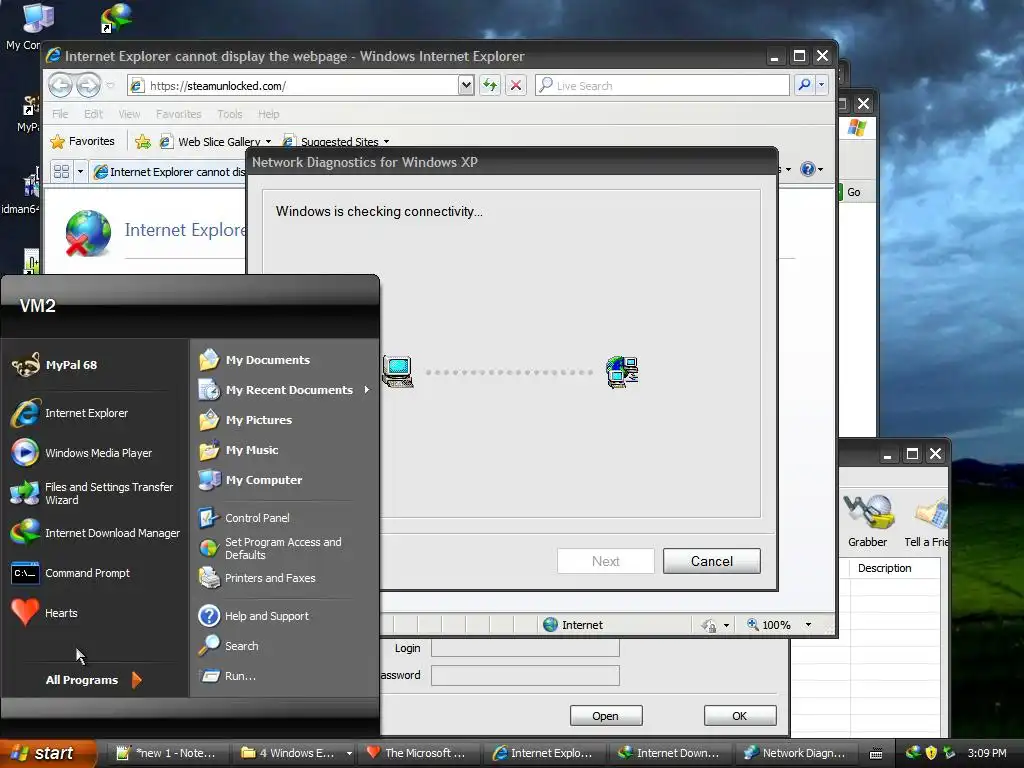Click the Start button
Viewport: 1024px width, 768px height.
coord(47,753)
